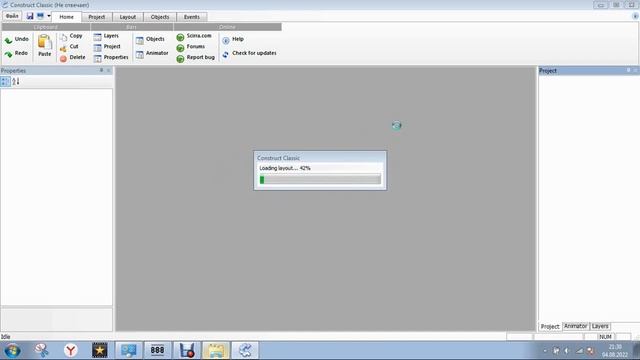Switch to the Events ribbon tab

point(191,17)
